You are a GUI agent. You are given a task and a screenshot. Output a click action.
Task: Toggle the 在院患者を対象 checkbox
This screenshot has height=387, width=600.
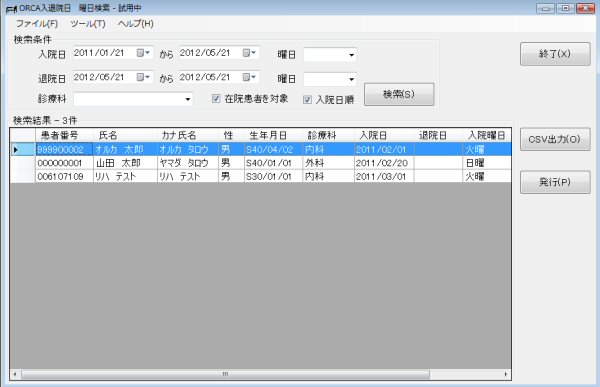[x=216, y=99]
